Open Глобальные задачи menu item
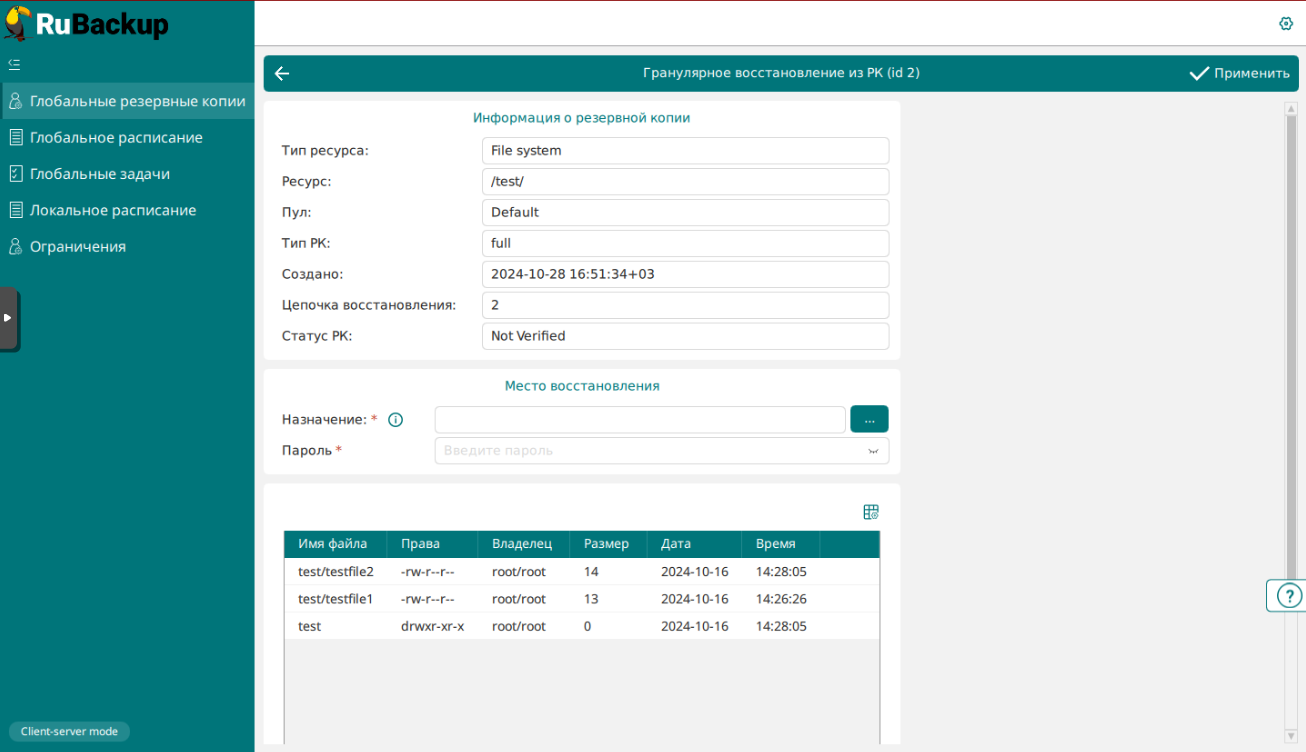 tap(100, 174)
